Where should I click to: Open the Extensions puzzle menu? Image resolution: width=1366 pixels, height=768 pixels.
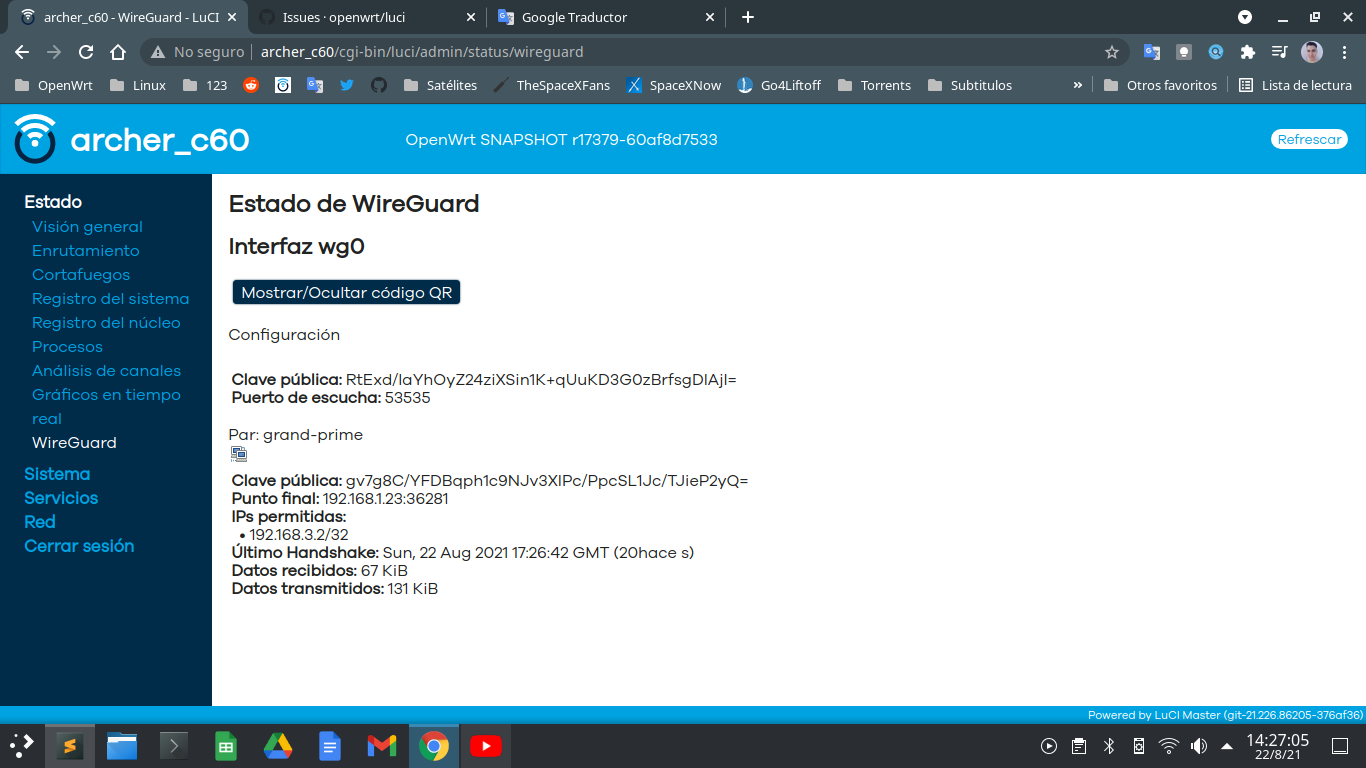(x=1247, y=52)
